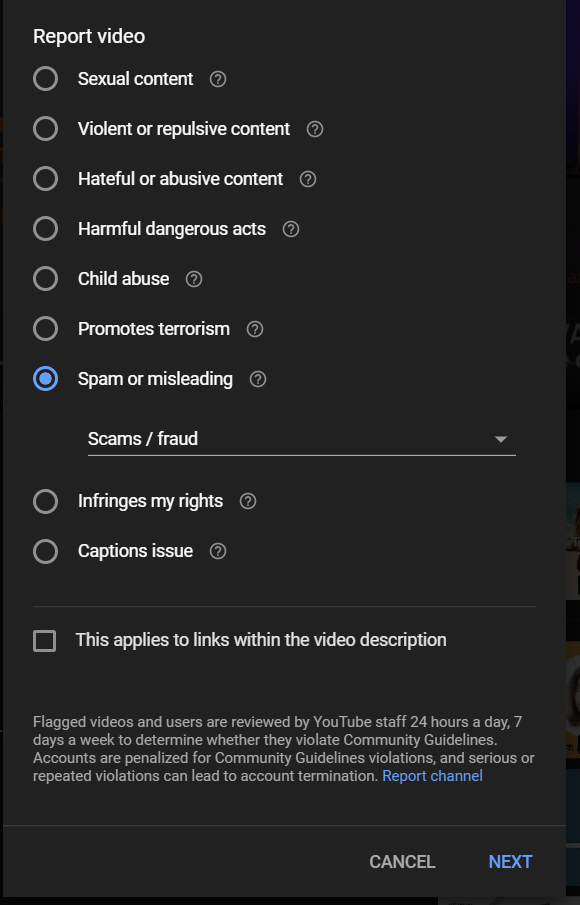Viewport: 580px width, 905px height.
Task: Select the Captions issue radio button
Action: (46, 551)
